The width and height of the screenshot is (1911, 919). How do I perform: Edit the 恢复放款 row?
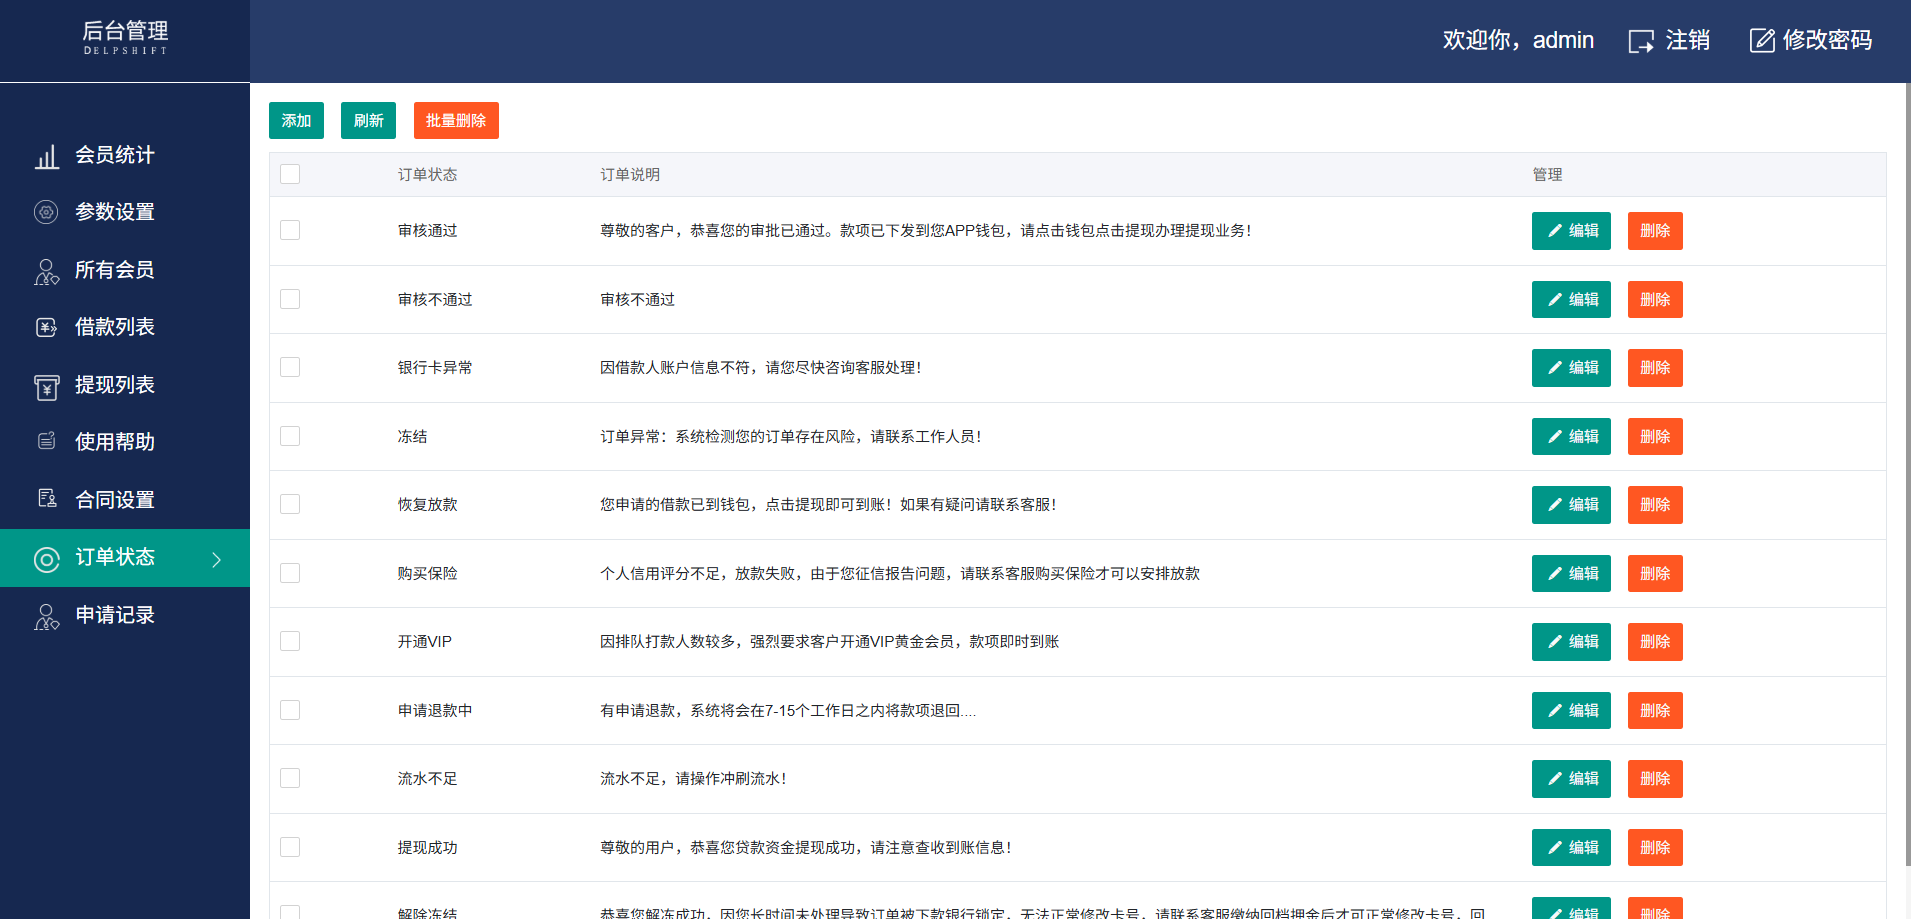pos(1571,505)
